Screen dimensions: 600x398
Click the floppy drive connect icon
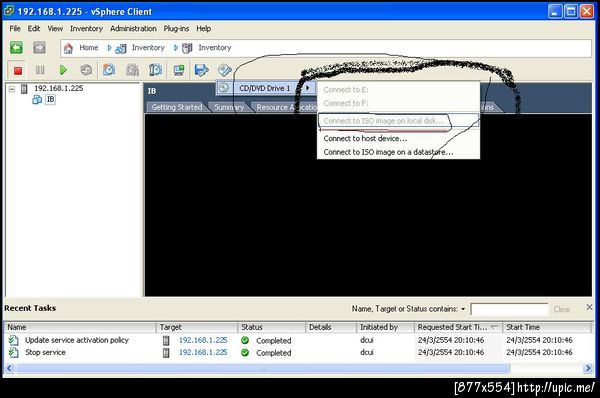pyautogui.click(x=201, y=70)
